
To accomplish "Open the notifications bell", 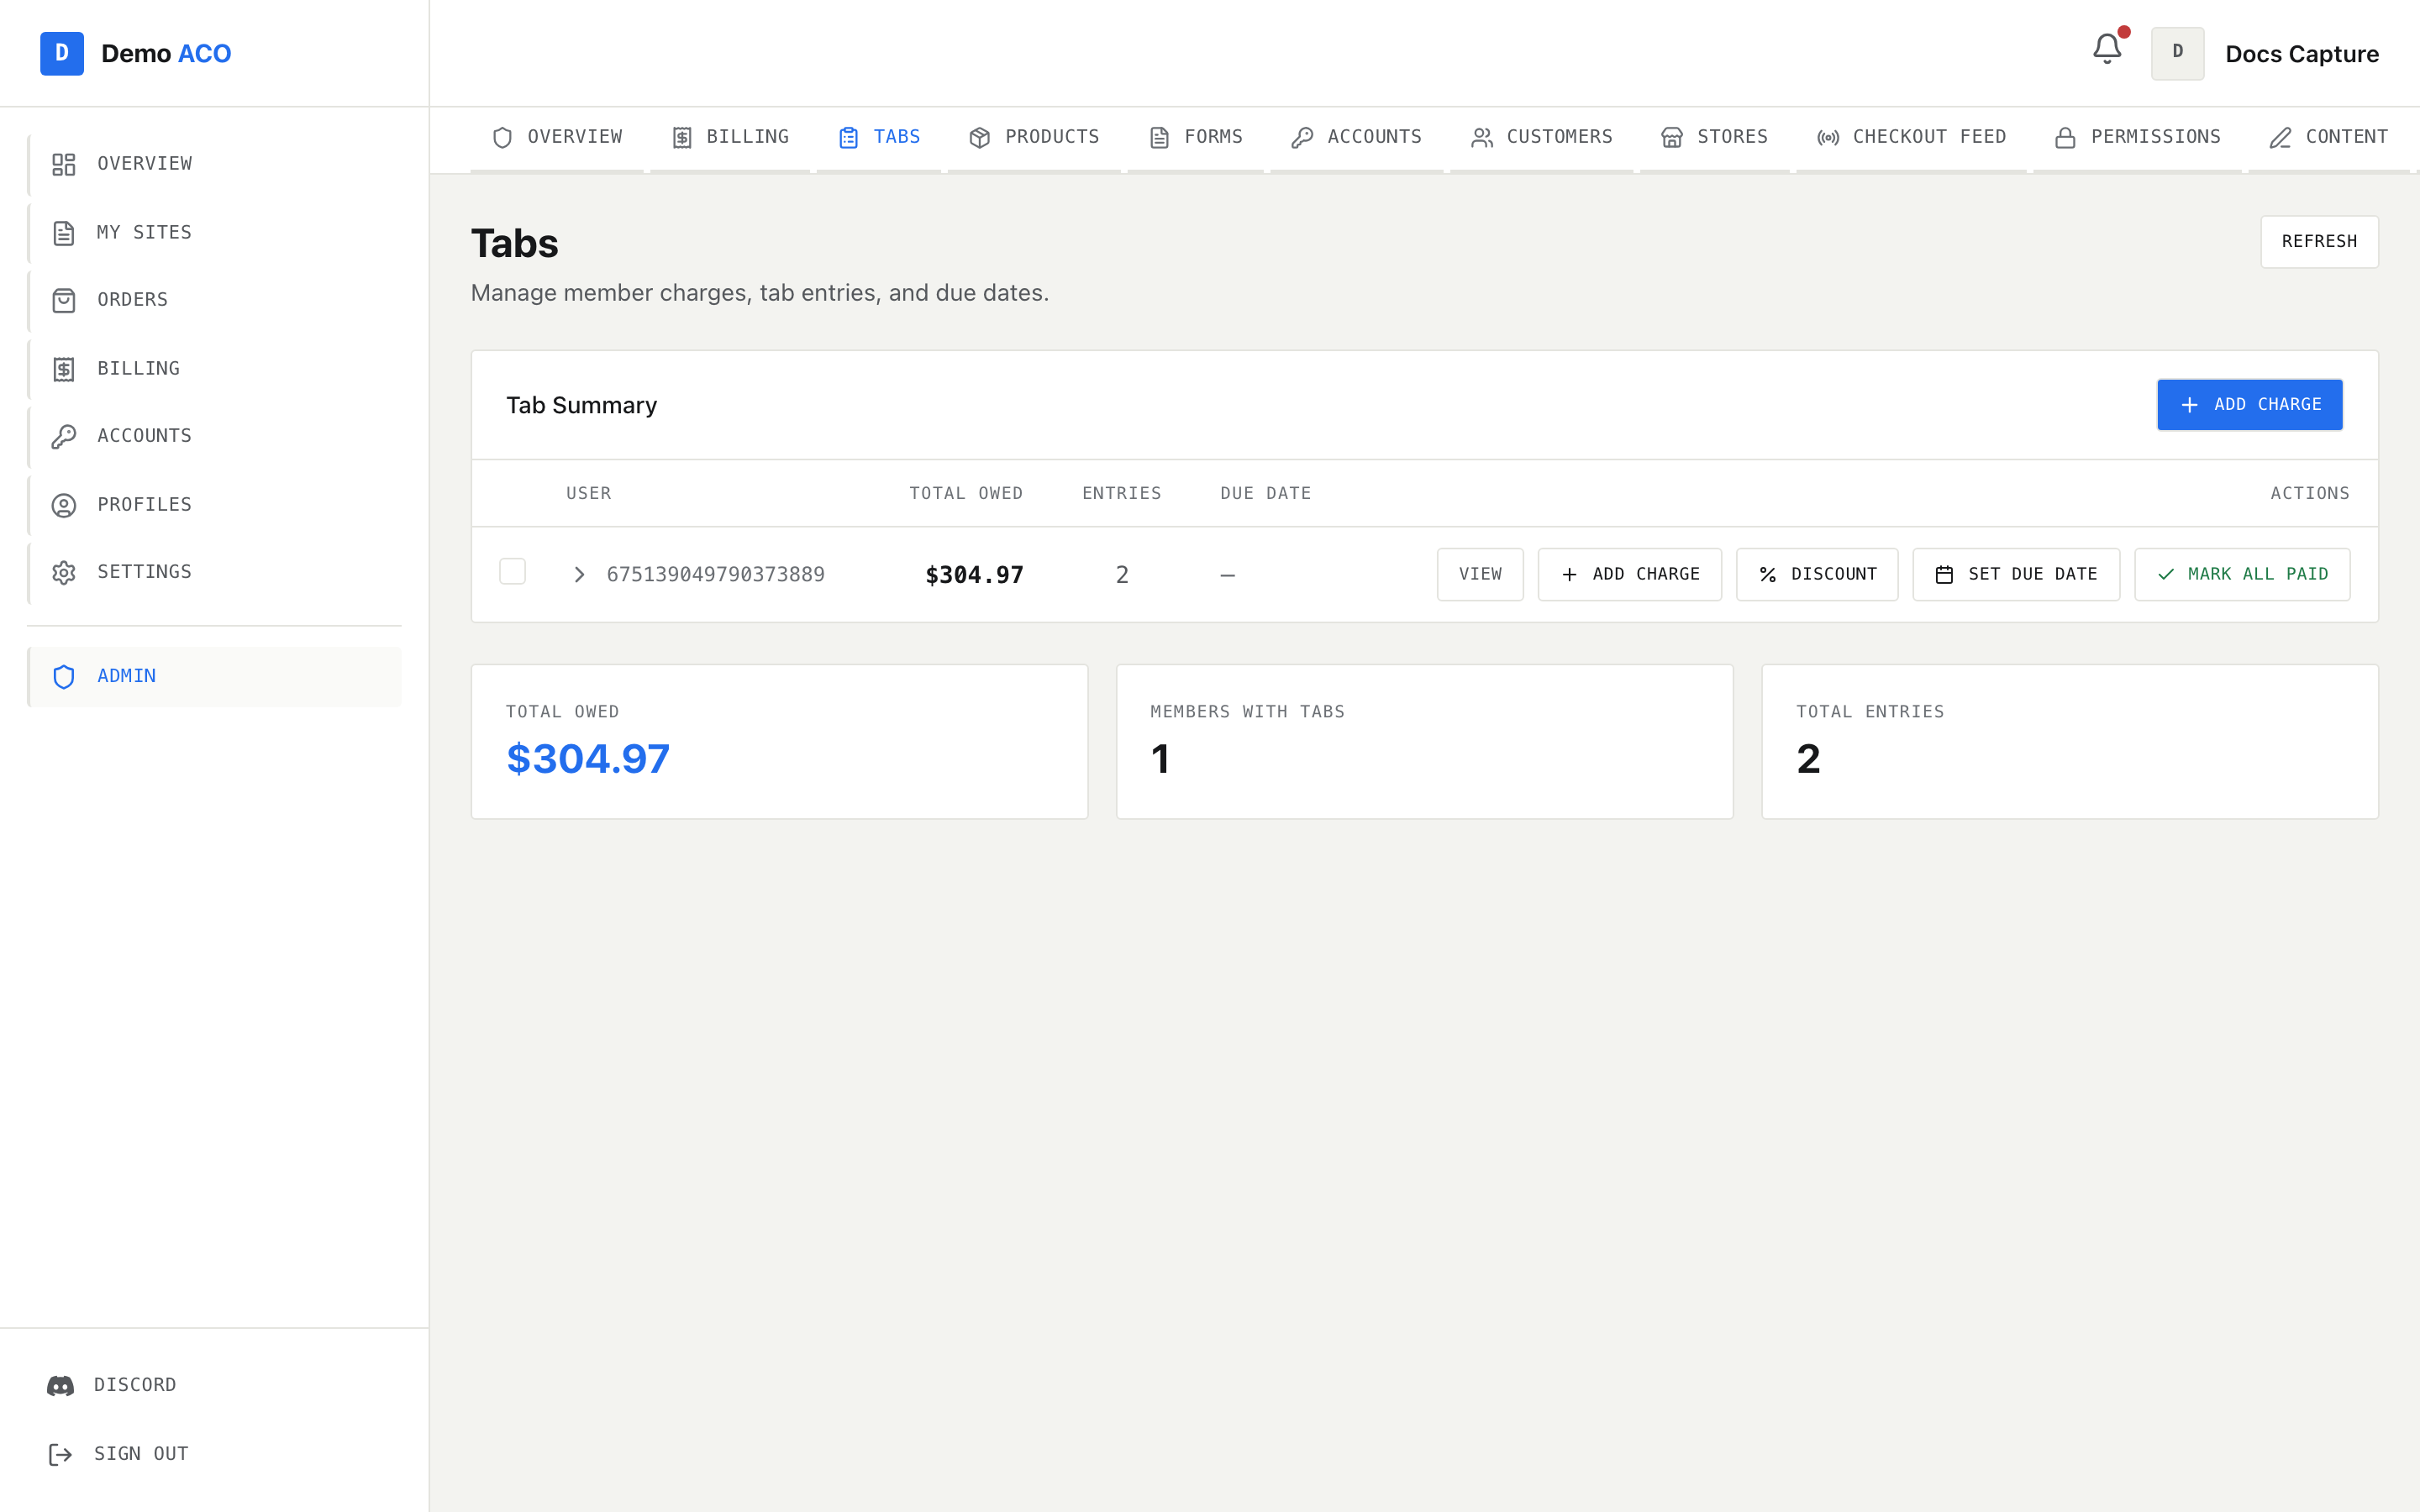I will point(2106,49).
